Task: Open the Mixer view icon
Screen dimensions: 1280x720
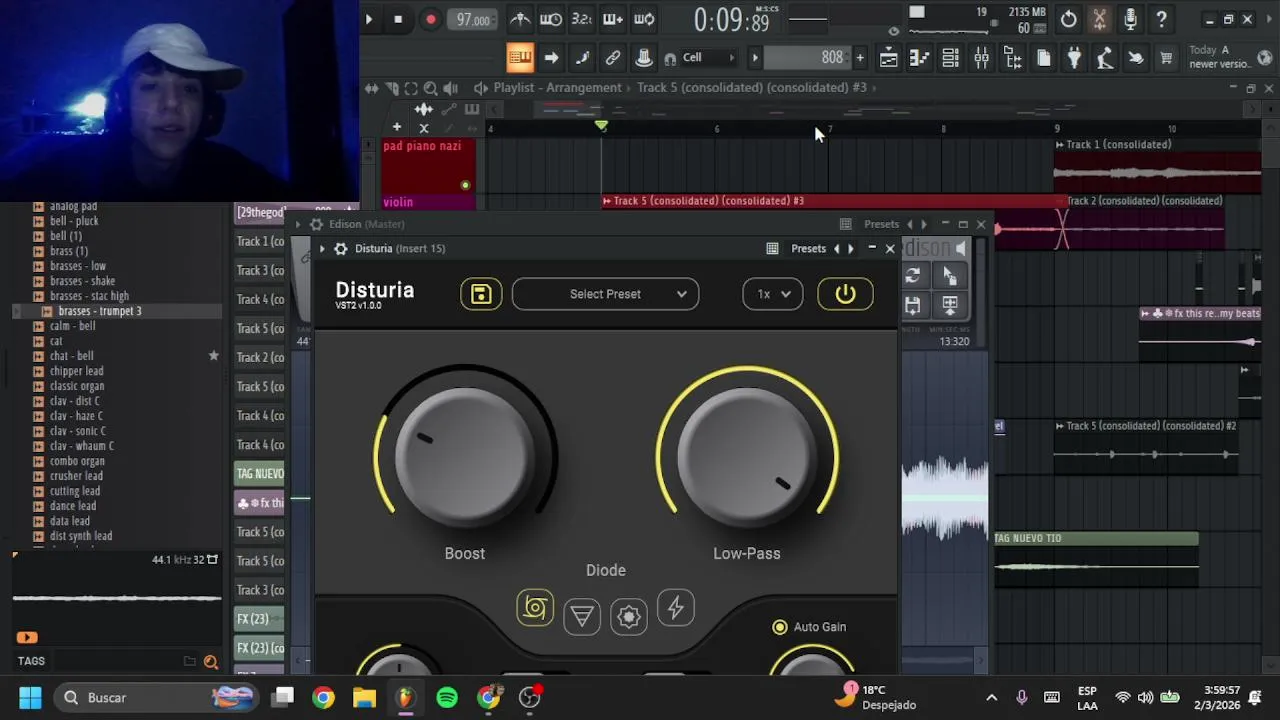Action: coord(981,58)
